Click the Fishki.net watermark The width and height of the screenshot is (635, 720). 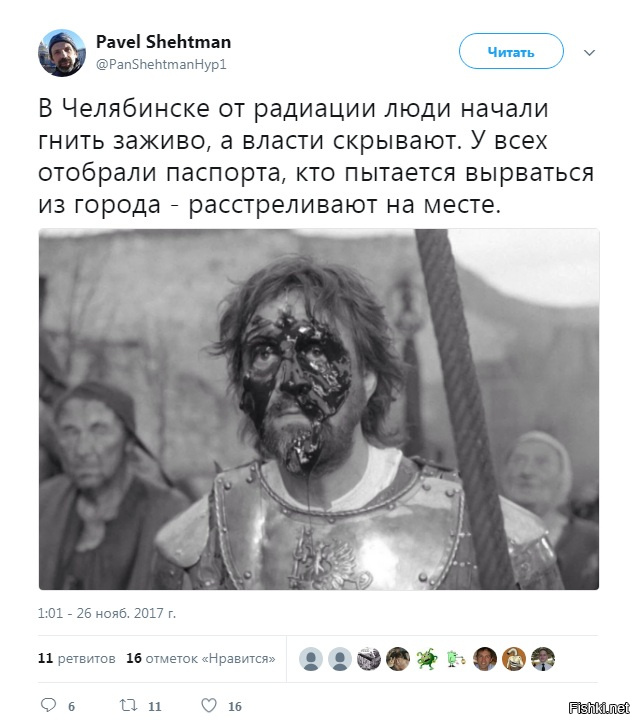tap(599, 708)
